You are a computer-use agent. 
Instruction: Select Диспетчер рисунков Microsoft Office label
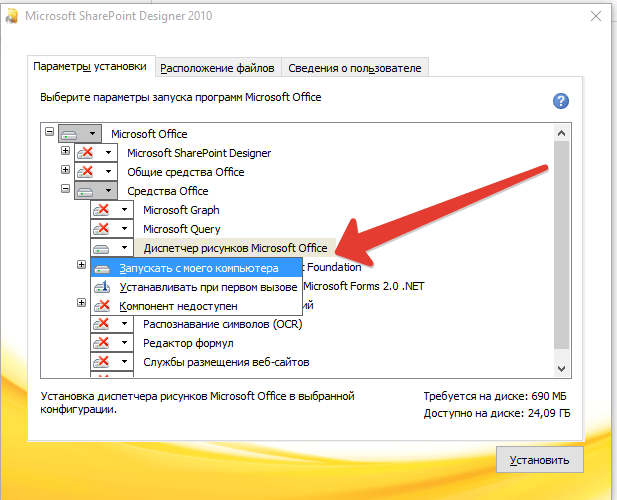(235, 248)
